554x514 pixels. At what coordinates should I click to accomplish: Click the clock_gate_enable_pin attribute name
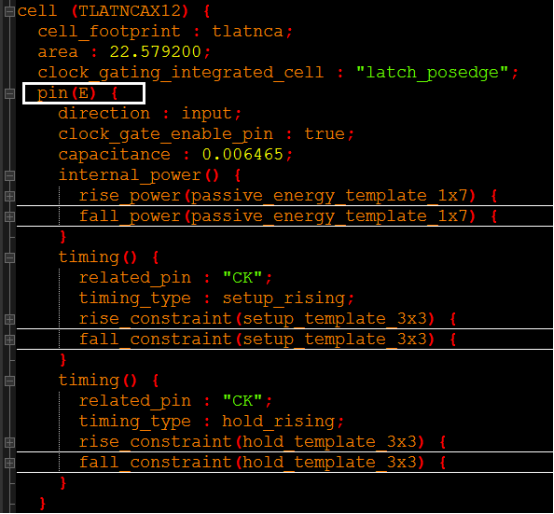[x=166, y=134]
